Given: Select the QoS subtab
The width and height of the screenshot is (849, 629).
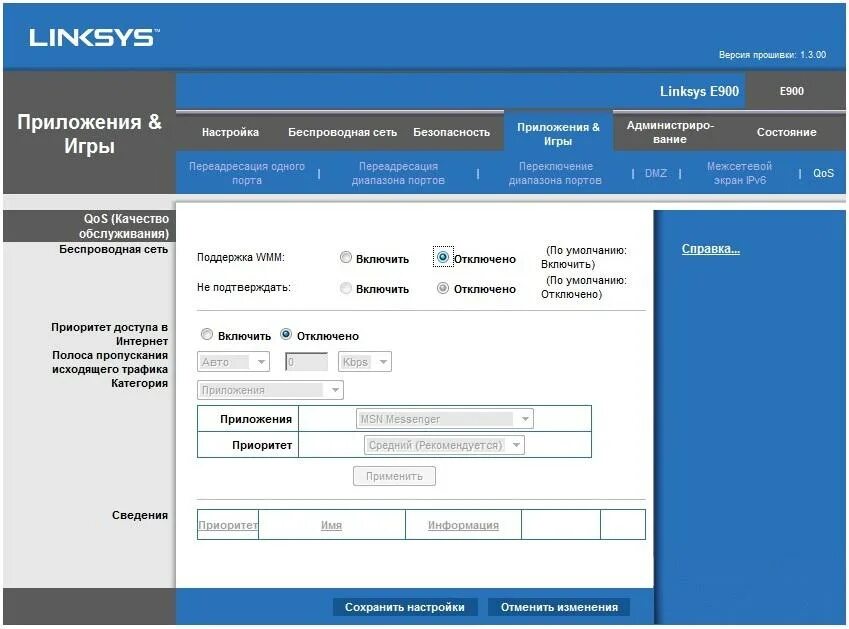Looking at the screenshot, I should (823, 173).
